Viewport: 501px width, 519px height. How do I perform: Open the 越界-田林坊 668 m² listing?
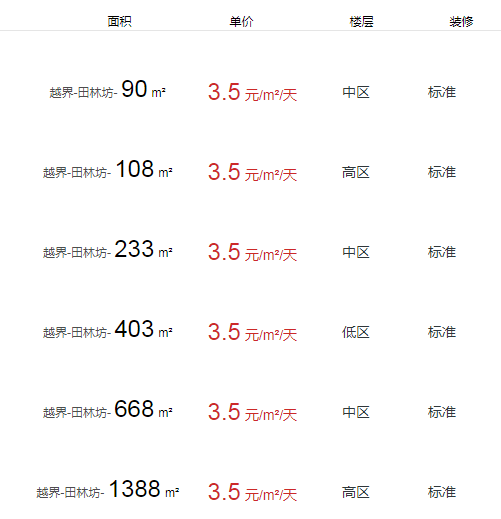[x=108, y=410]
